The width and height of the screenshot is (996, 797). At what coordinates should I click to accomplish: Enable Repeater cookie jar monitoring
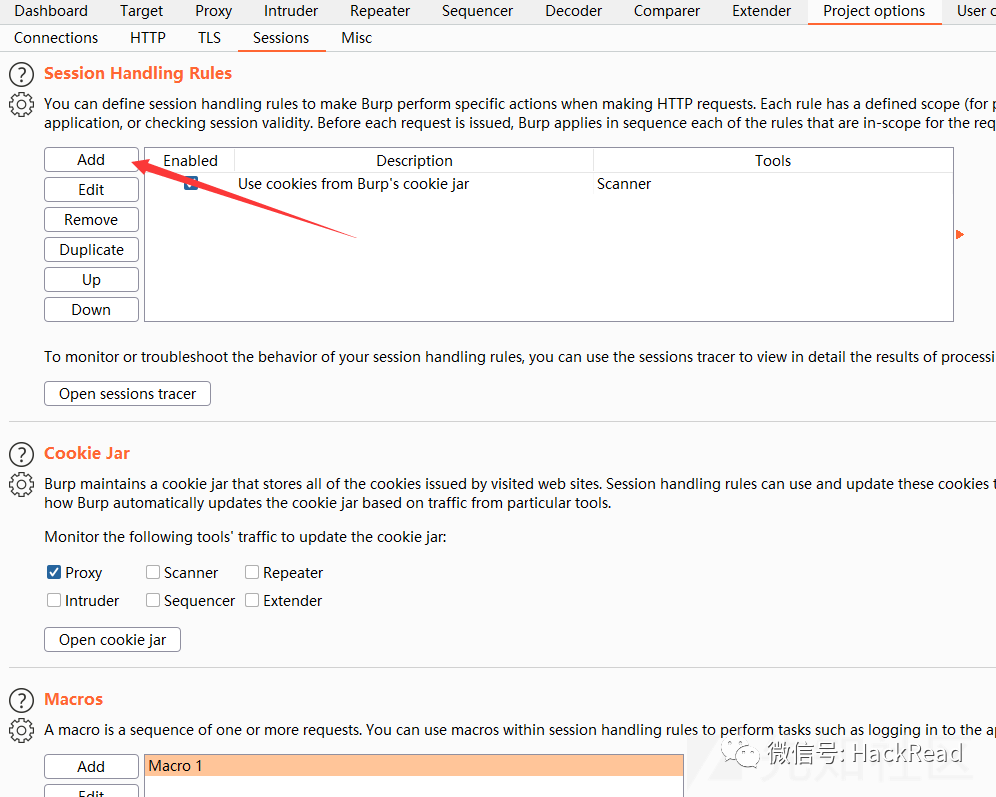252,572
